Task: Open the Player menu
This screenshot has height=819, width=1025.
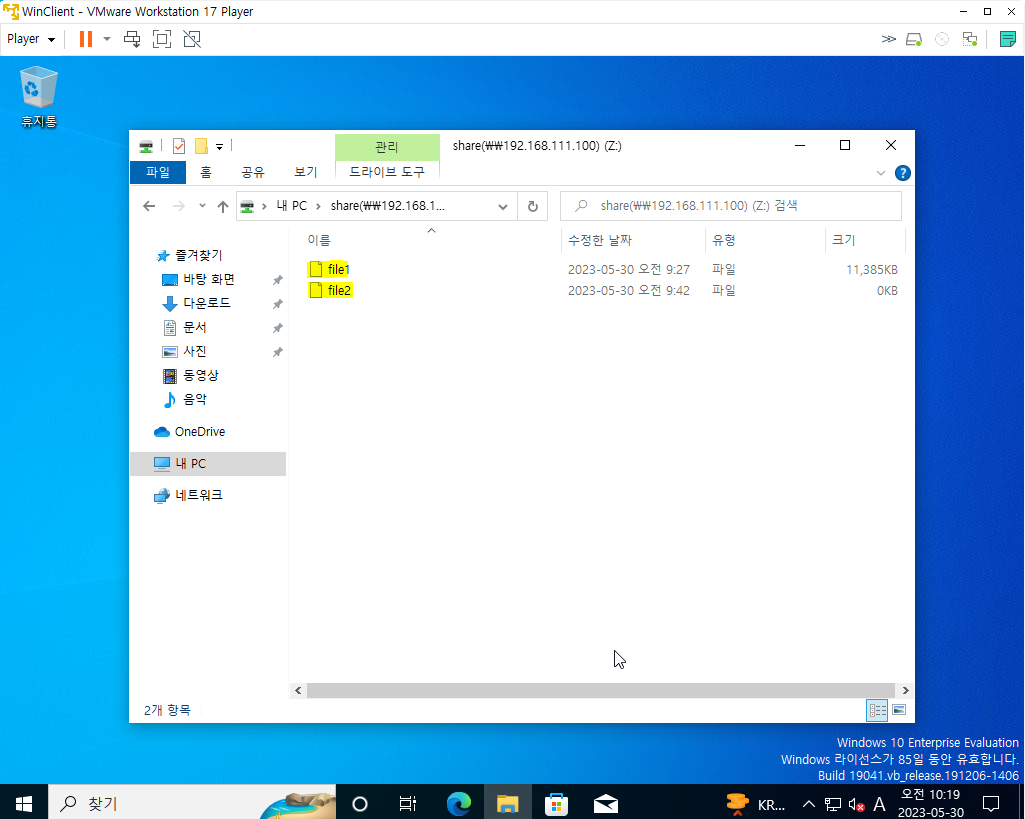Action: click(31, 39)
